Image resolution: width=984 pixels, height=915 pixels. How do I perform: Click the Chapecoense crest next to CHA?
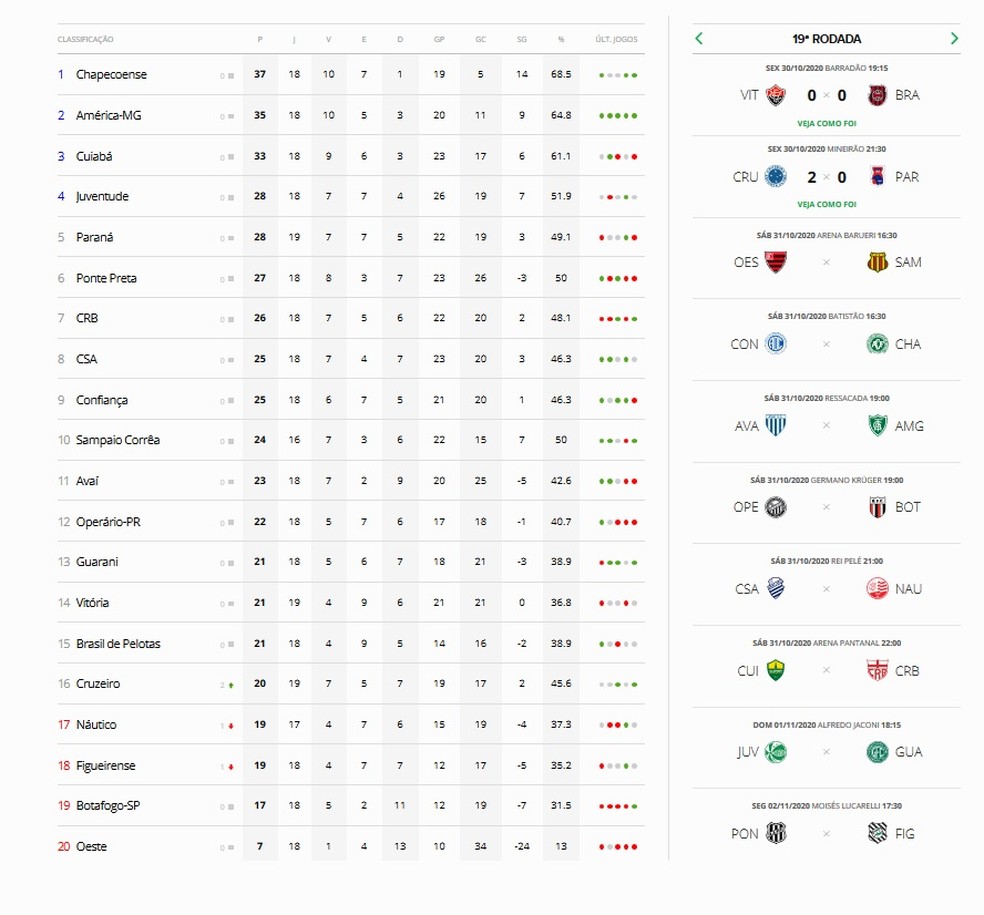[877, 344]
